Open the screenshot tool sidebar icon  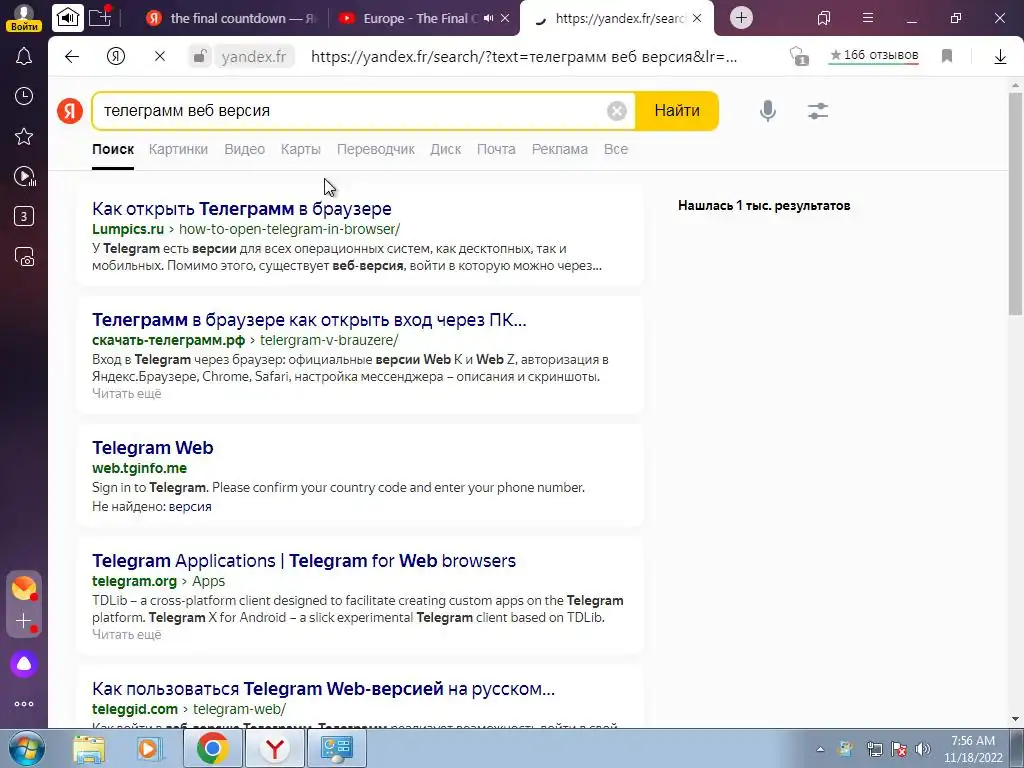coord(24,257)
